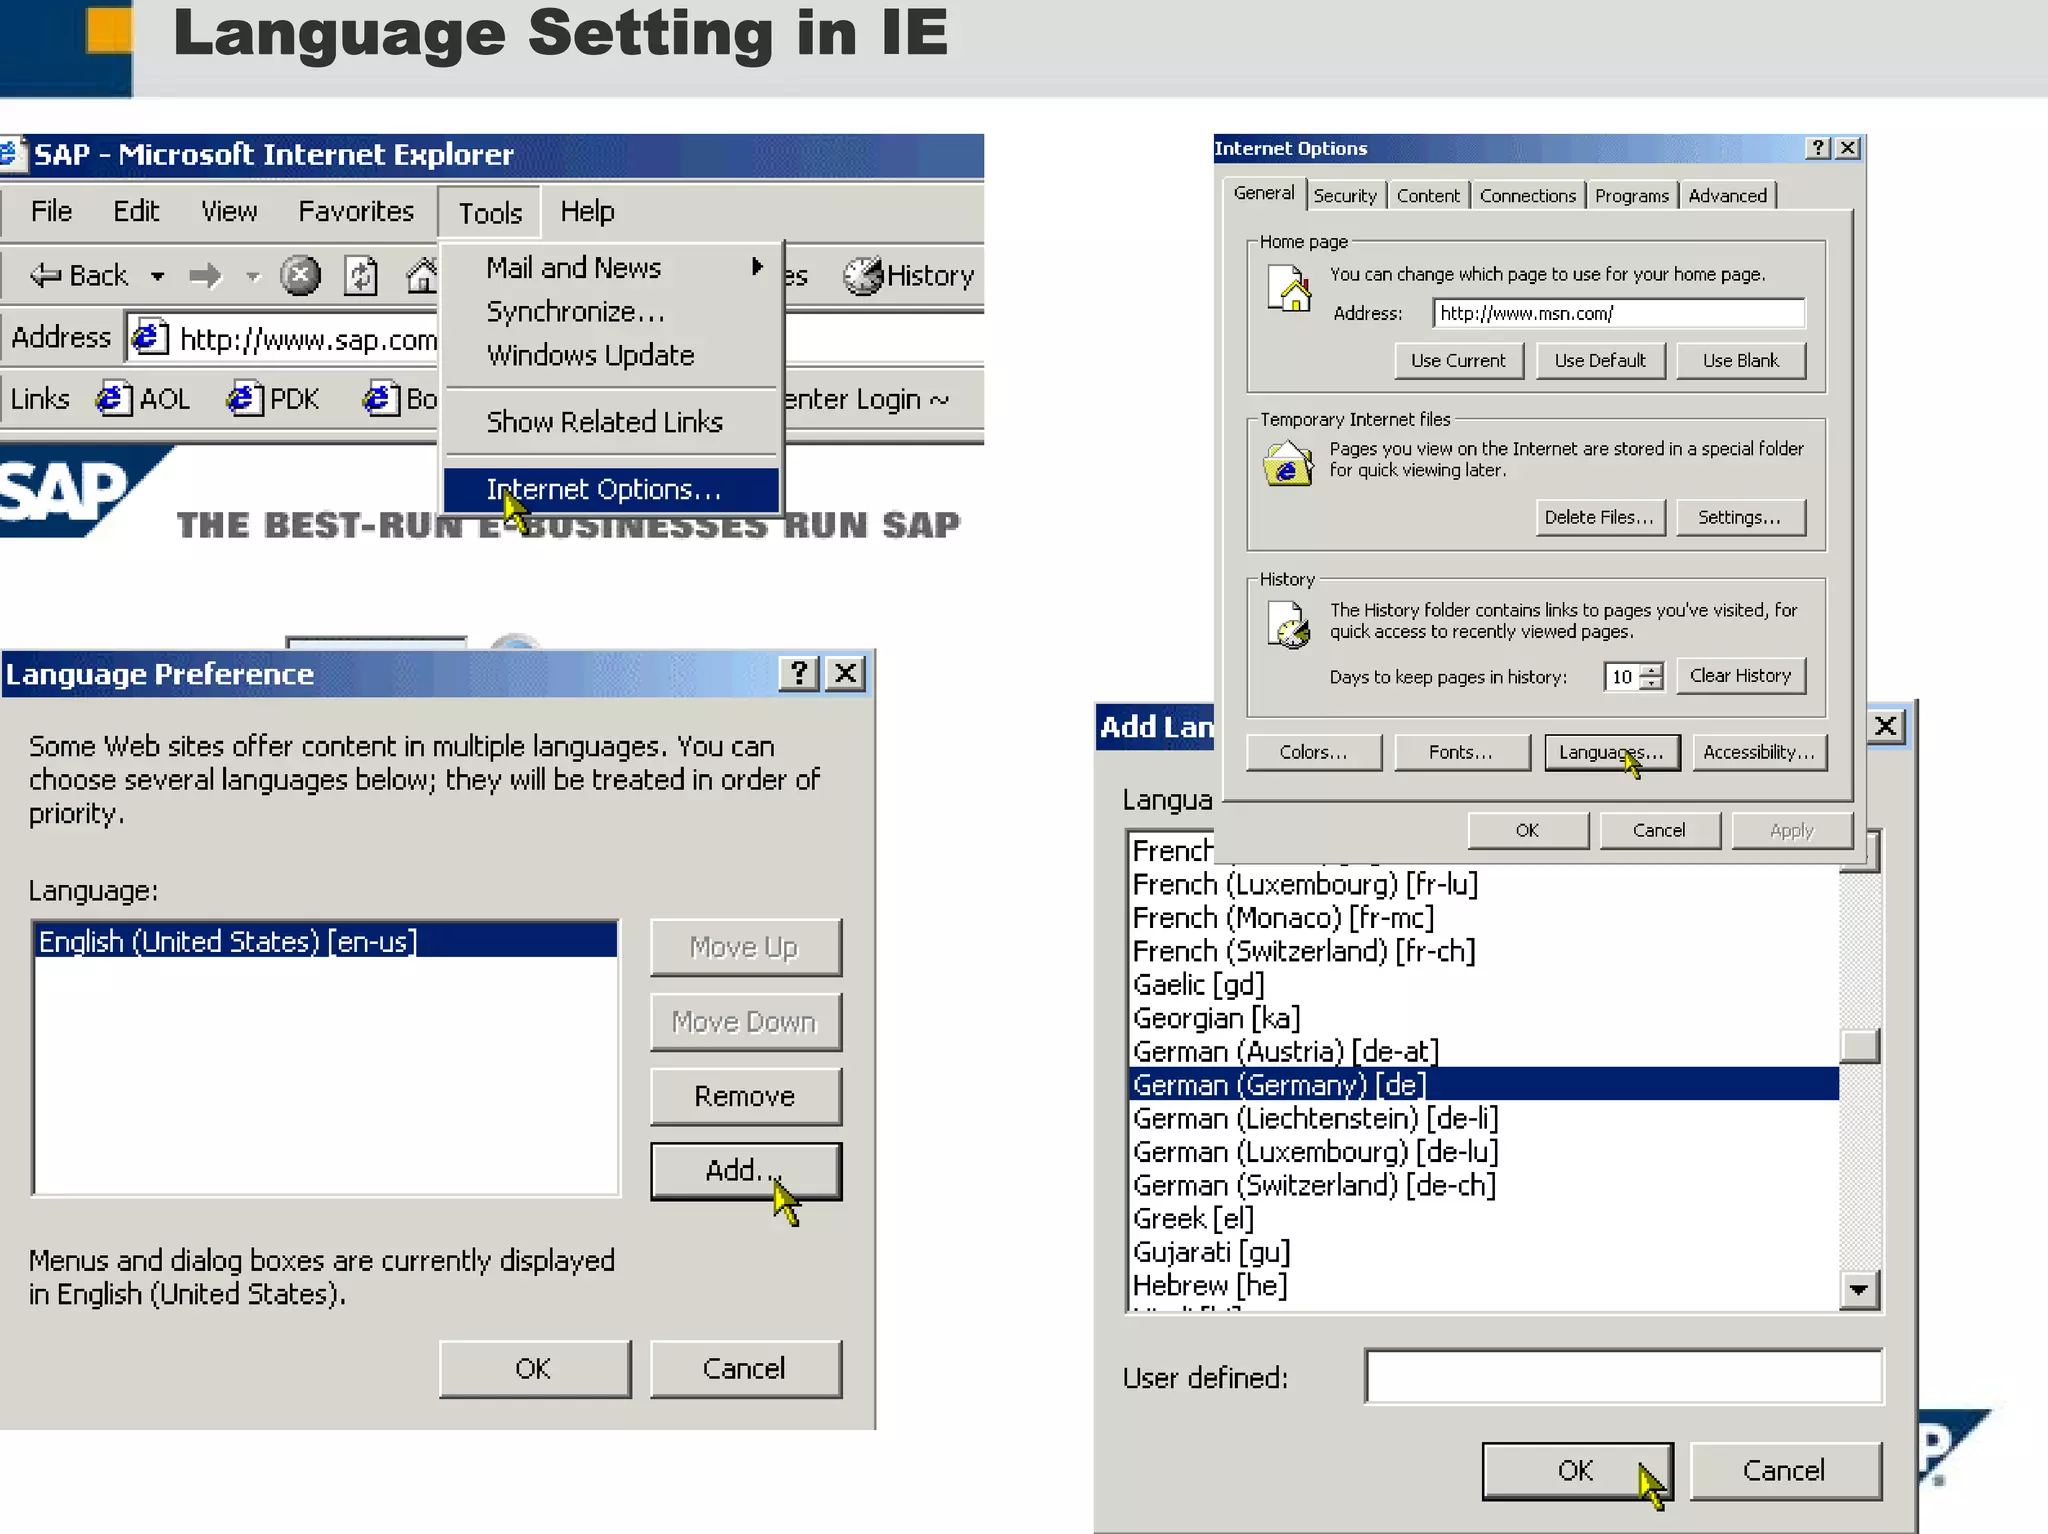Click Move Down in Language Preference
The height and width of the screenshot is (1534, 2048).
point(745,1022)
